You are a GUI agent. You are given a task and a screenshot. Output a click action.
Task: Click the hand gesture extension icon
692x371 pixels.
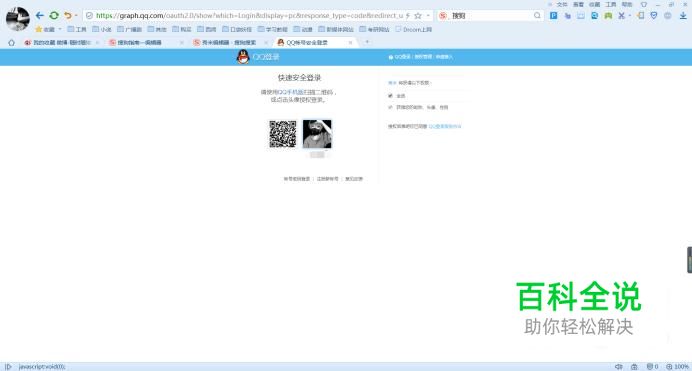click(568, 15)
